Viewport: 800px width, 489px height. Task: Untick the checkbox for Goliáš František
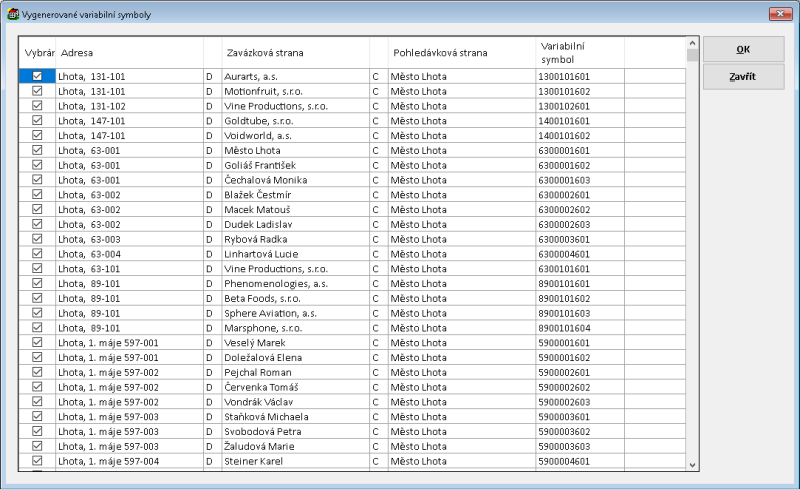pyautogui.click(x=38, y=165)
